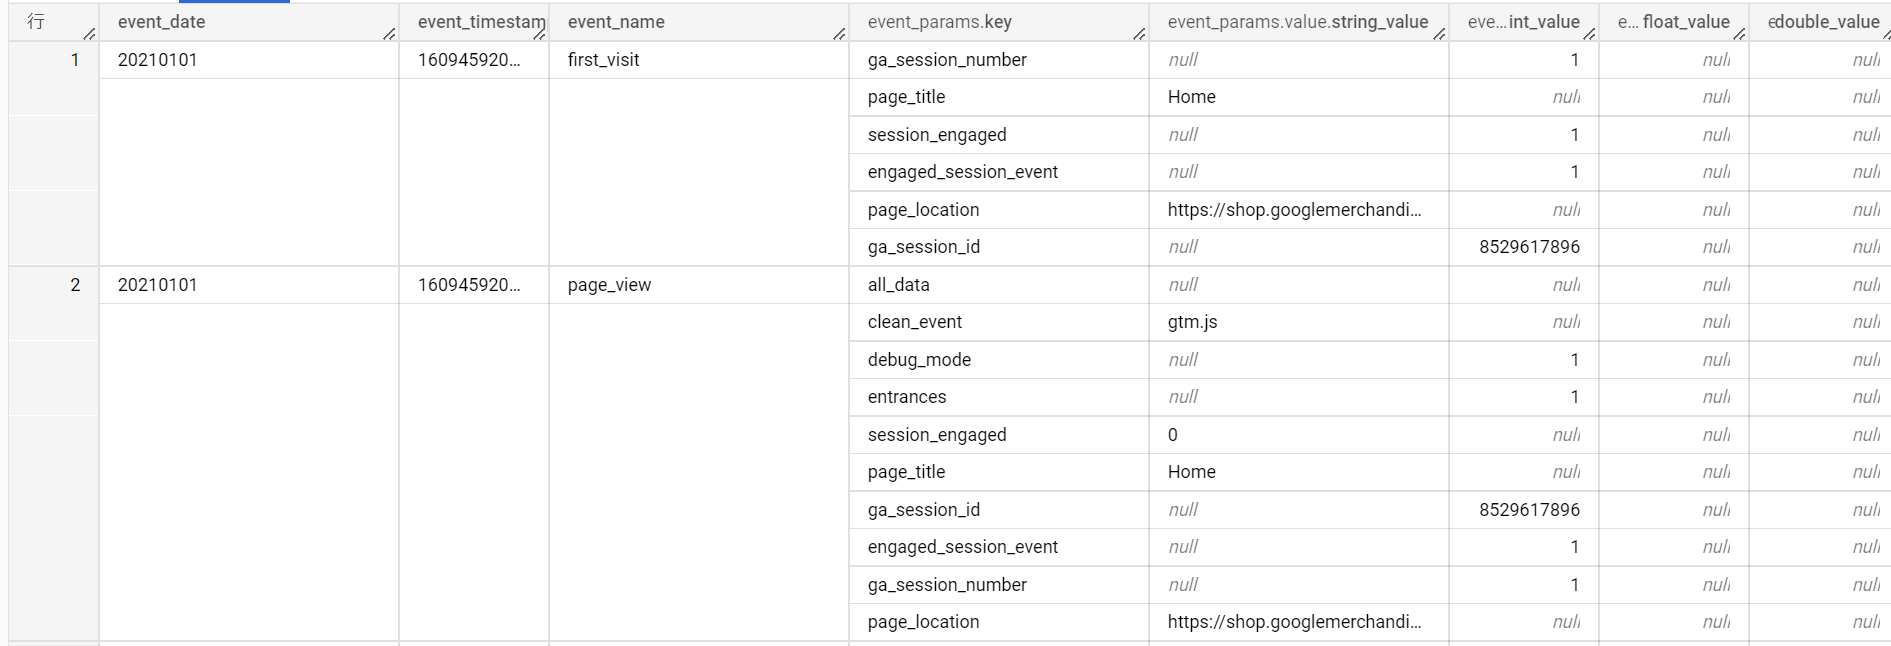
Task: Select row number 2
Action: (75, 284)
